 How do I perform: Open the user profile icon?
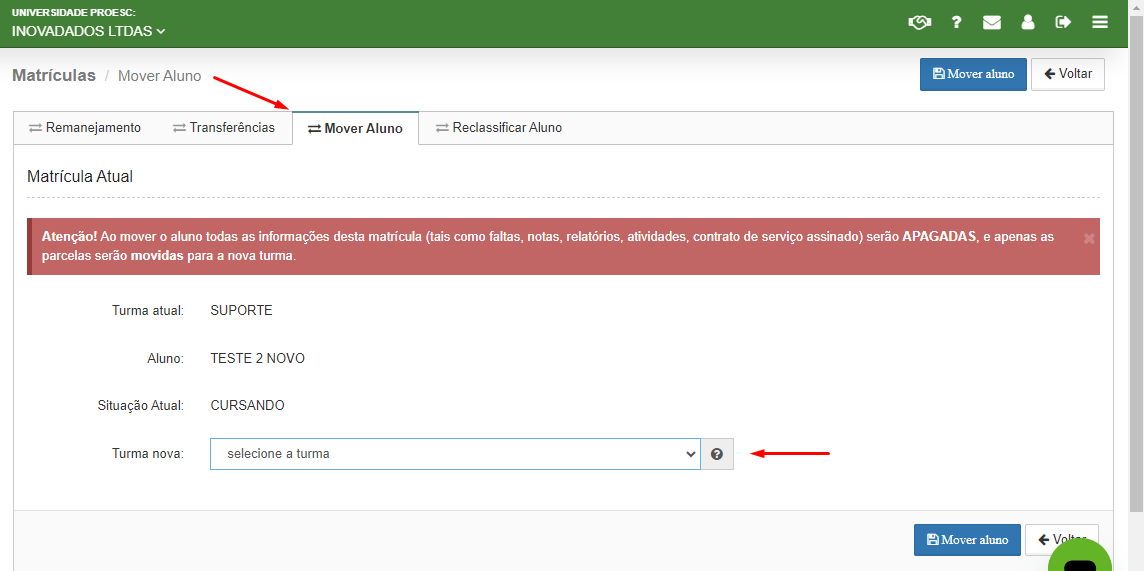click(1028, 23)
